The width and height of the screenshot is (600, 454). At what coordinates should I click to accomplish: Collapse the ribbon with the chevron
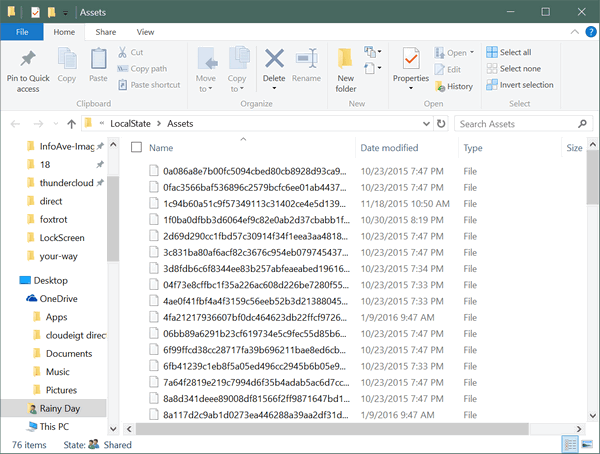coord(574,32)
